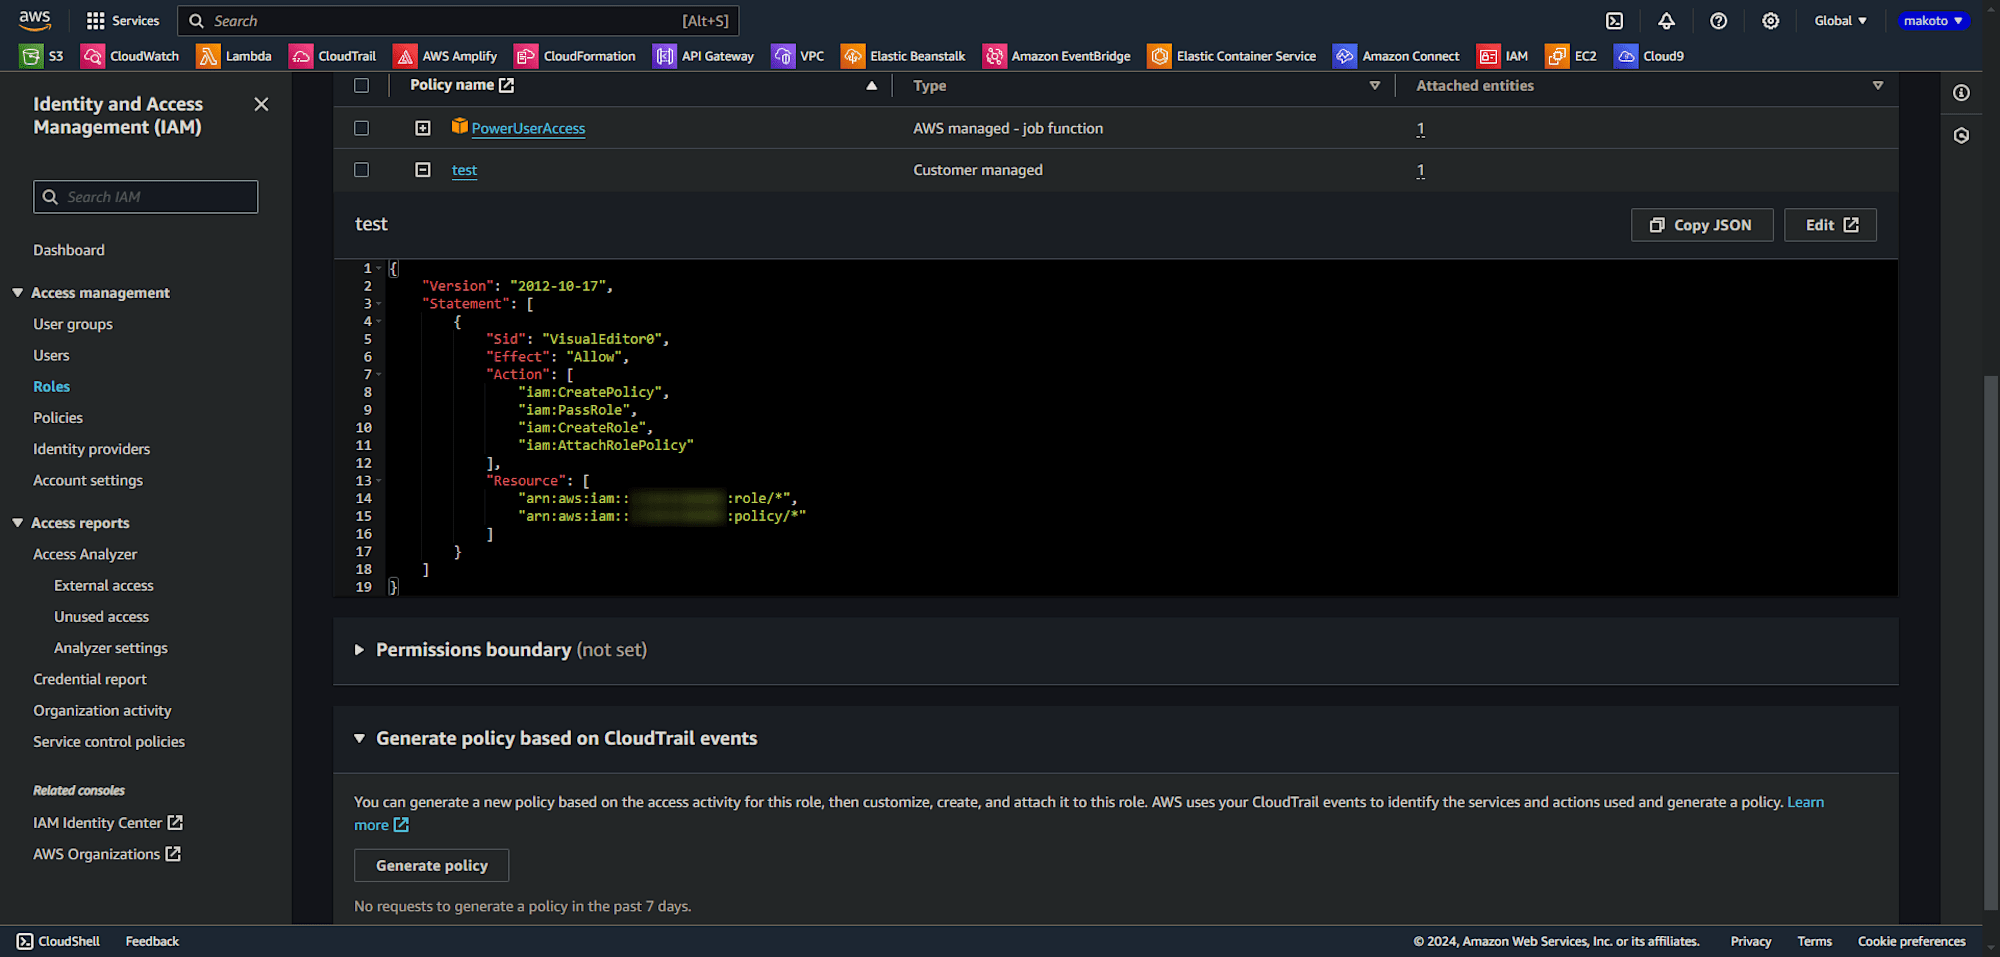Collapse the Access reports nav group
The image size is (2000, 957).
pyautogui.click(x=17, y=523)
